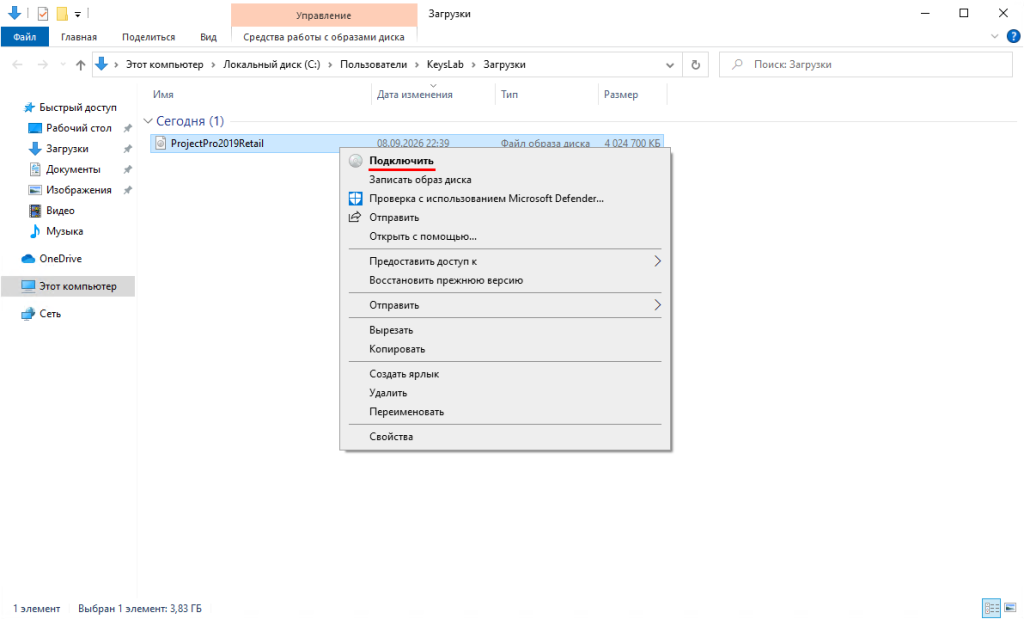Open Музыка in the sidebar
Viewport: 1024px width, 619px height.
coord(64,231)
